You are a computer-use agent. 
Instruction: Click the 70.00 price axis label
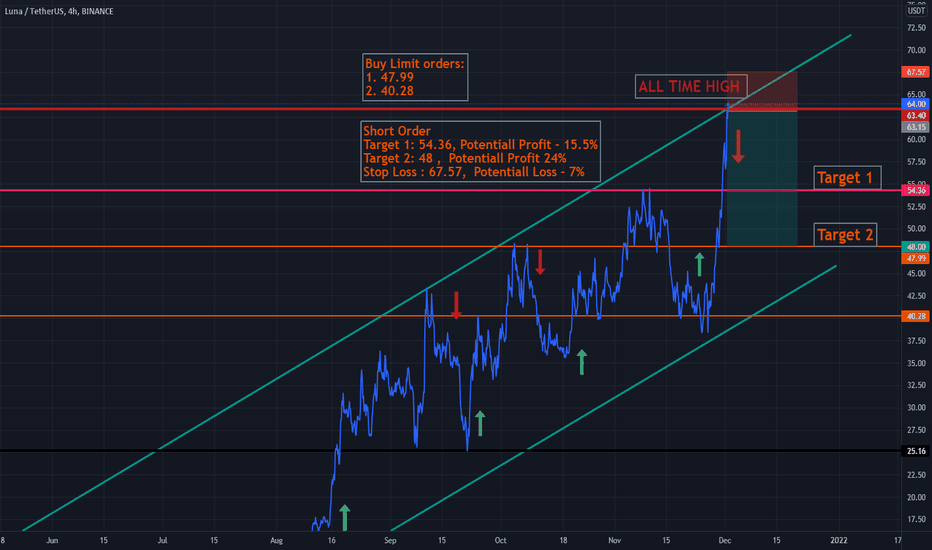916,51
